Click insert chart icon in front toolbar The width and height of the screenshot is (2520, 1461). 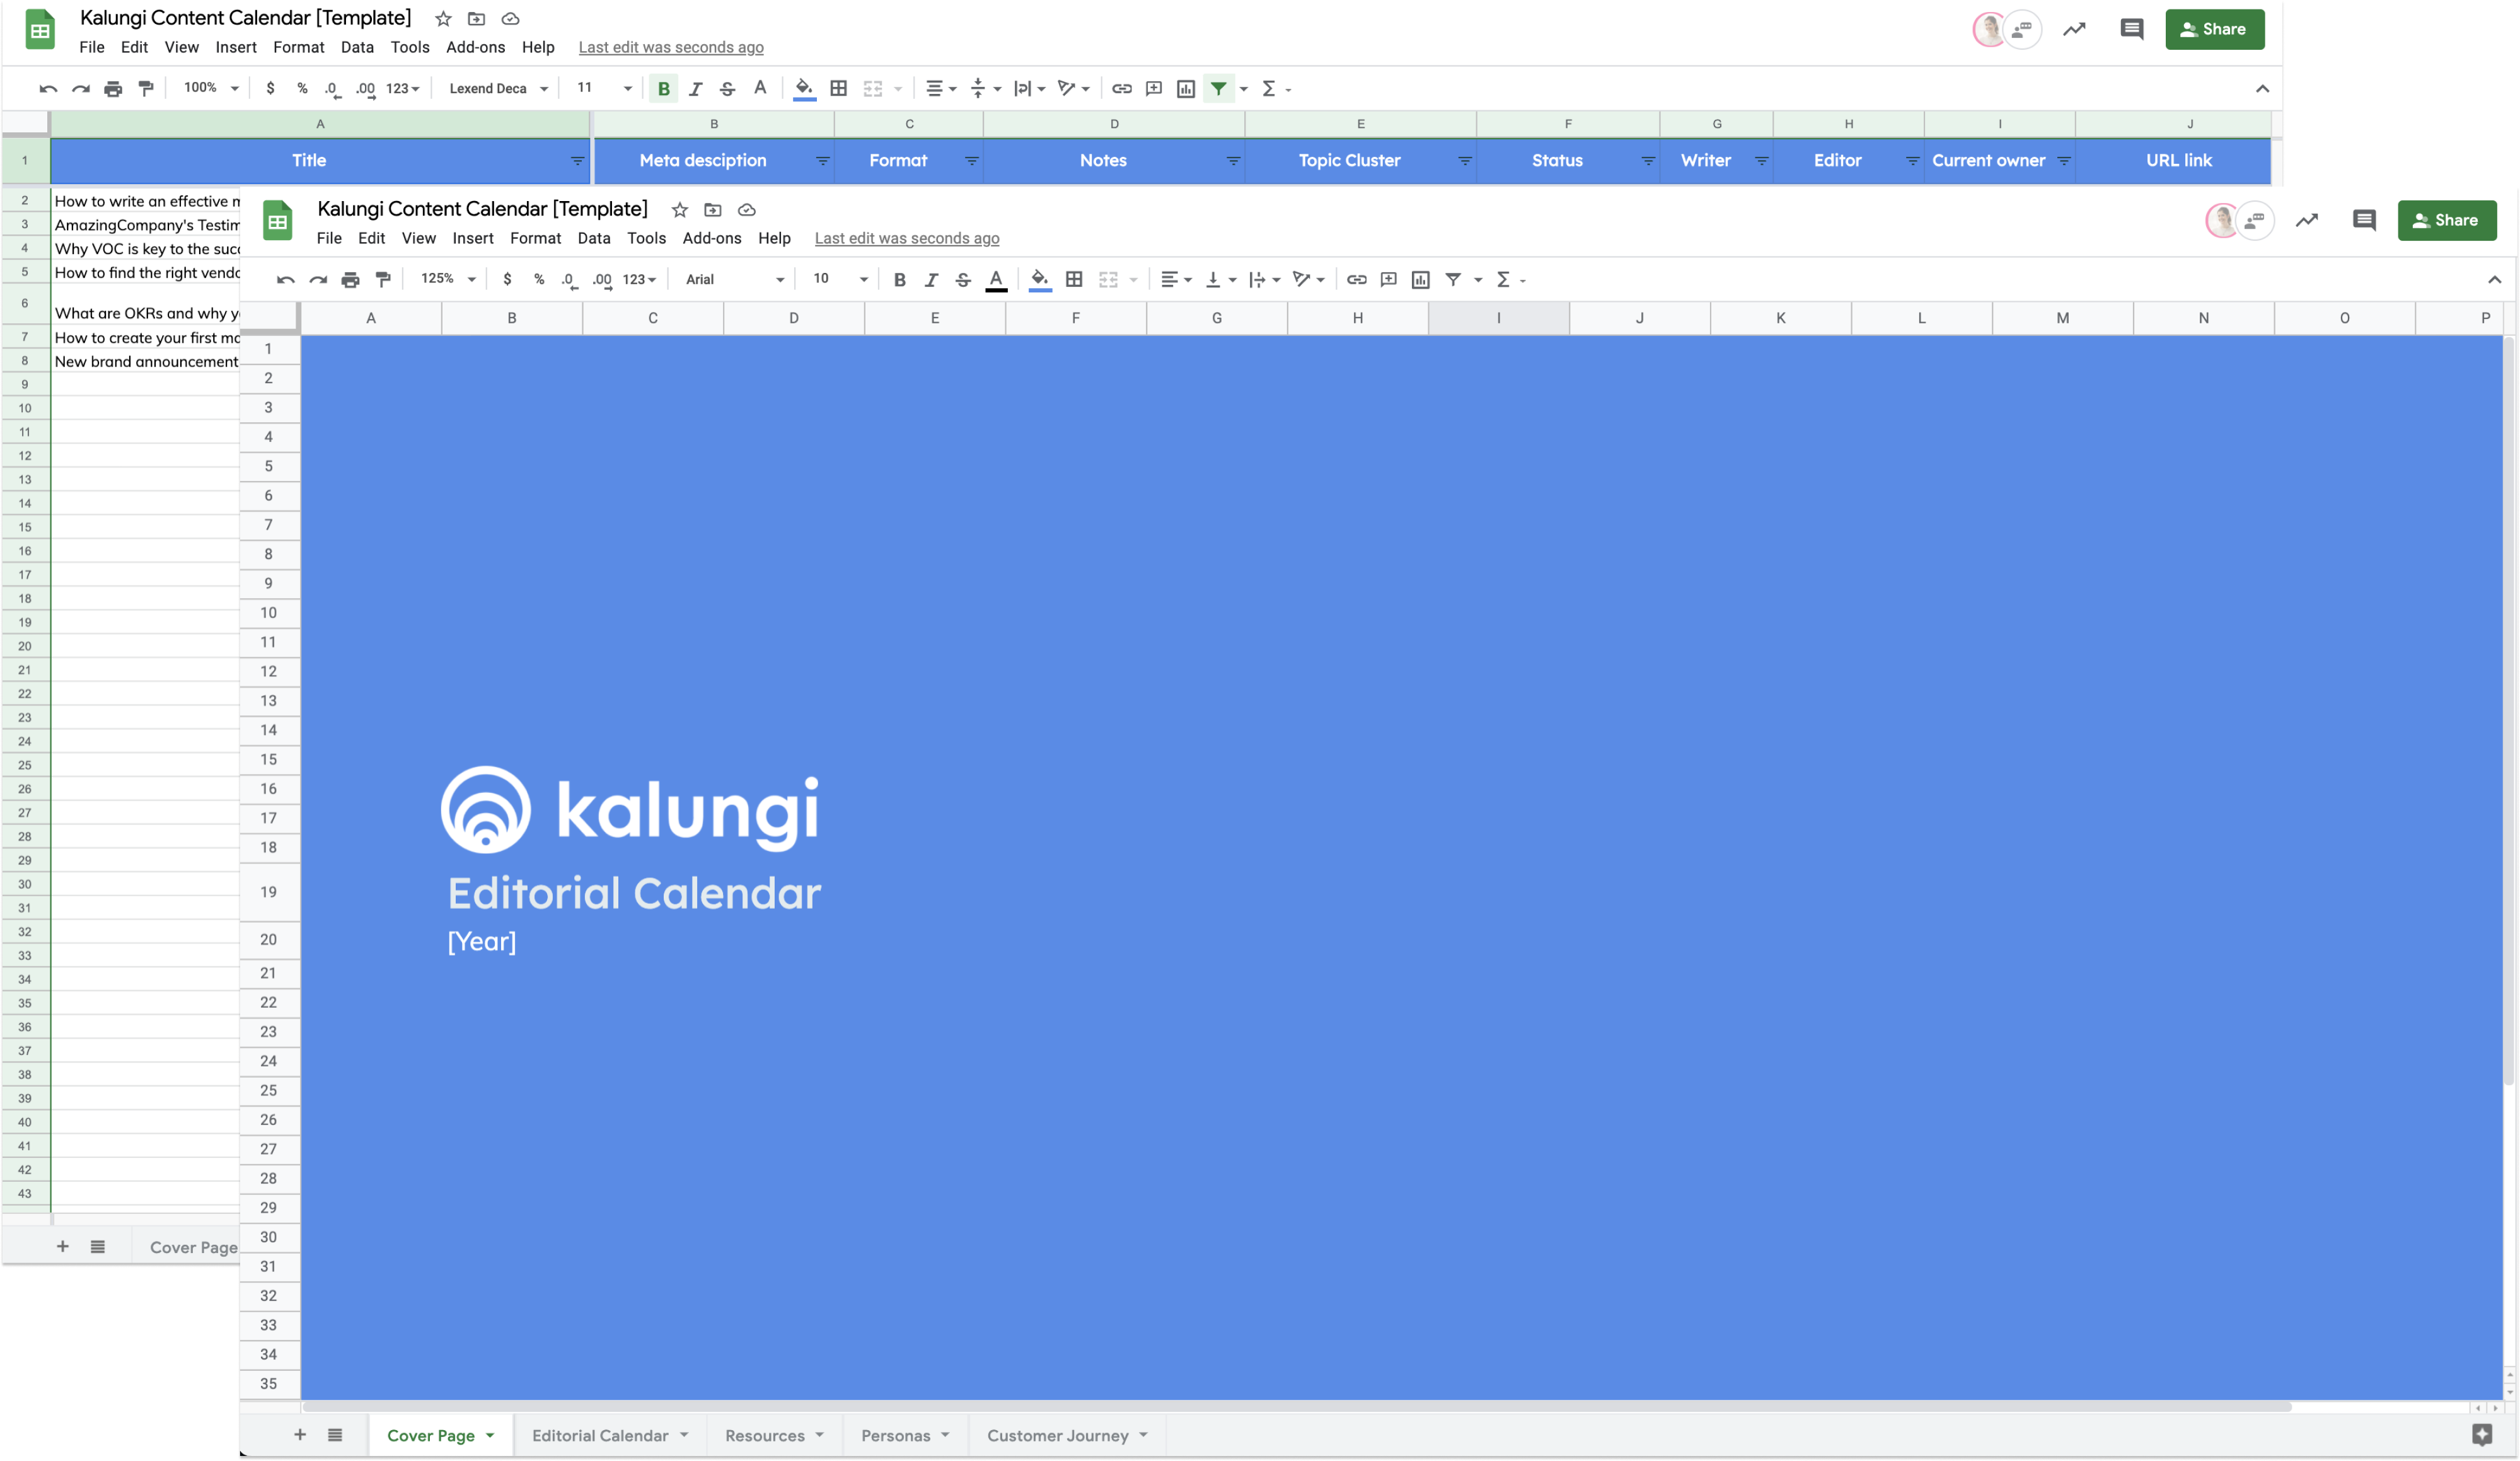(1420, 280)
